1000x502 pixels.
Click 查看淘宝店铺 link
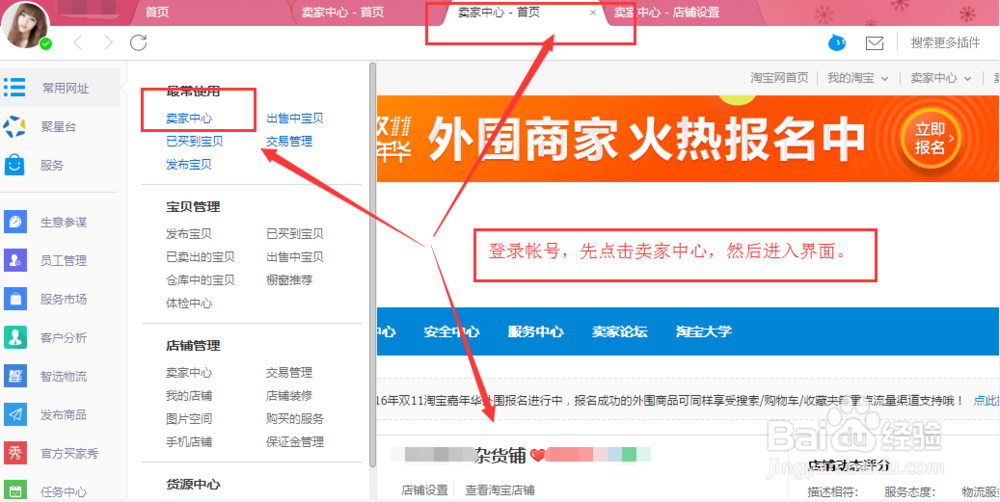[x=500, y=490]
